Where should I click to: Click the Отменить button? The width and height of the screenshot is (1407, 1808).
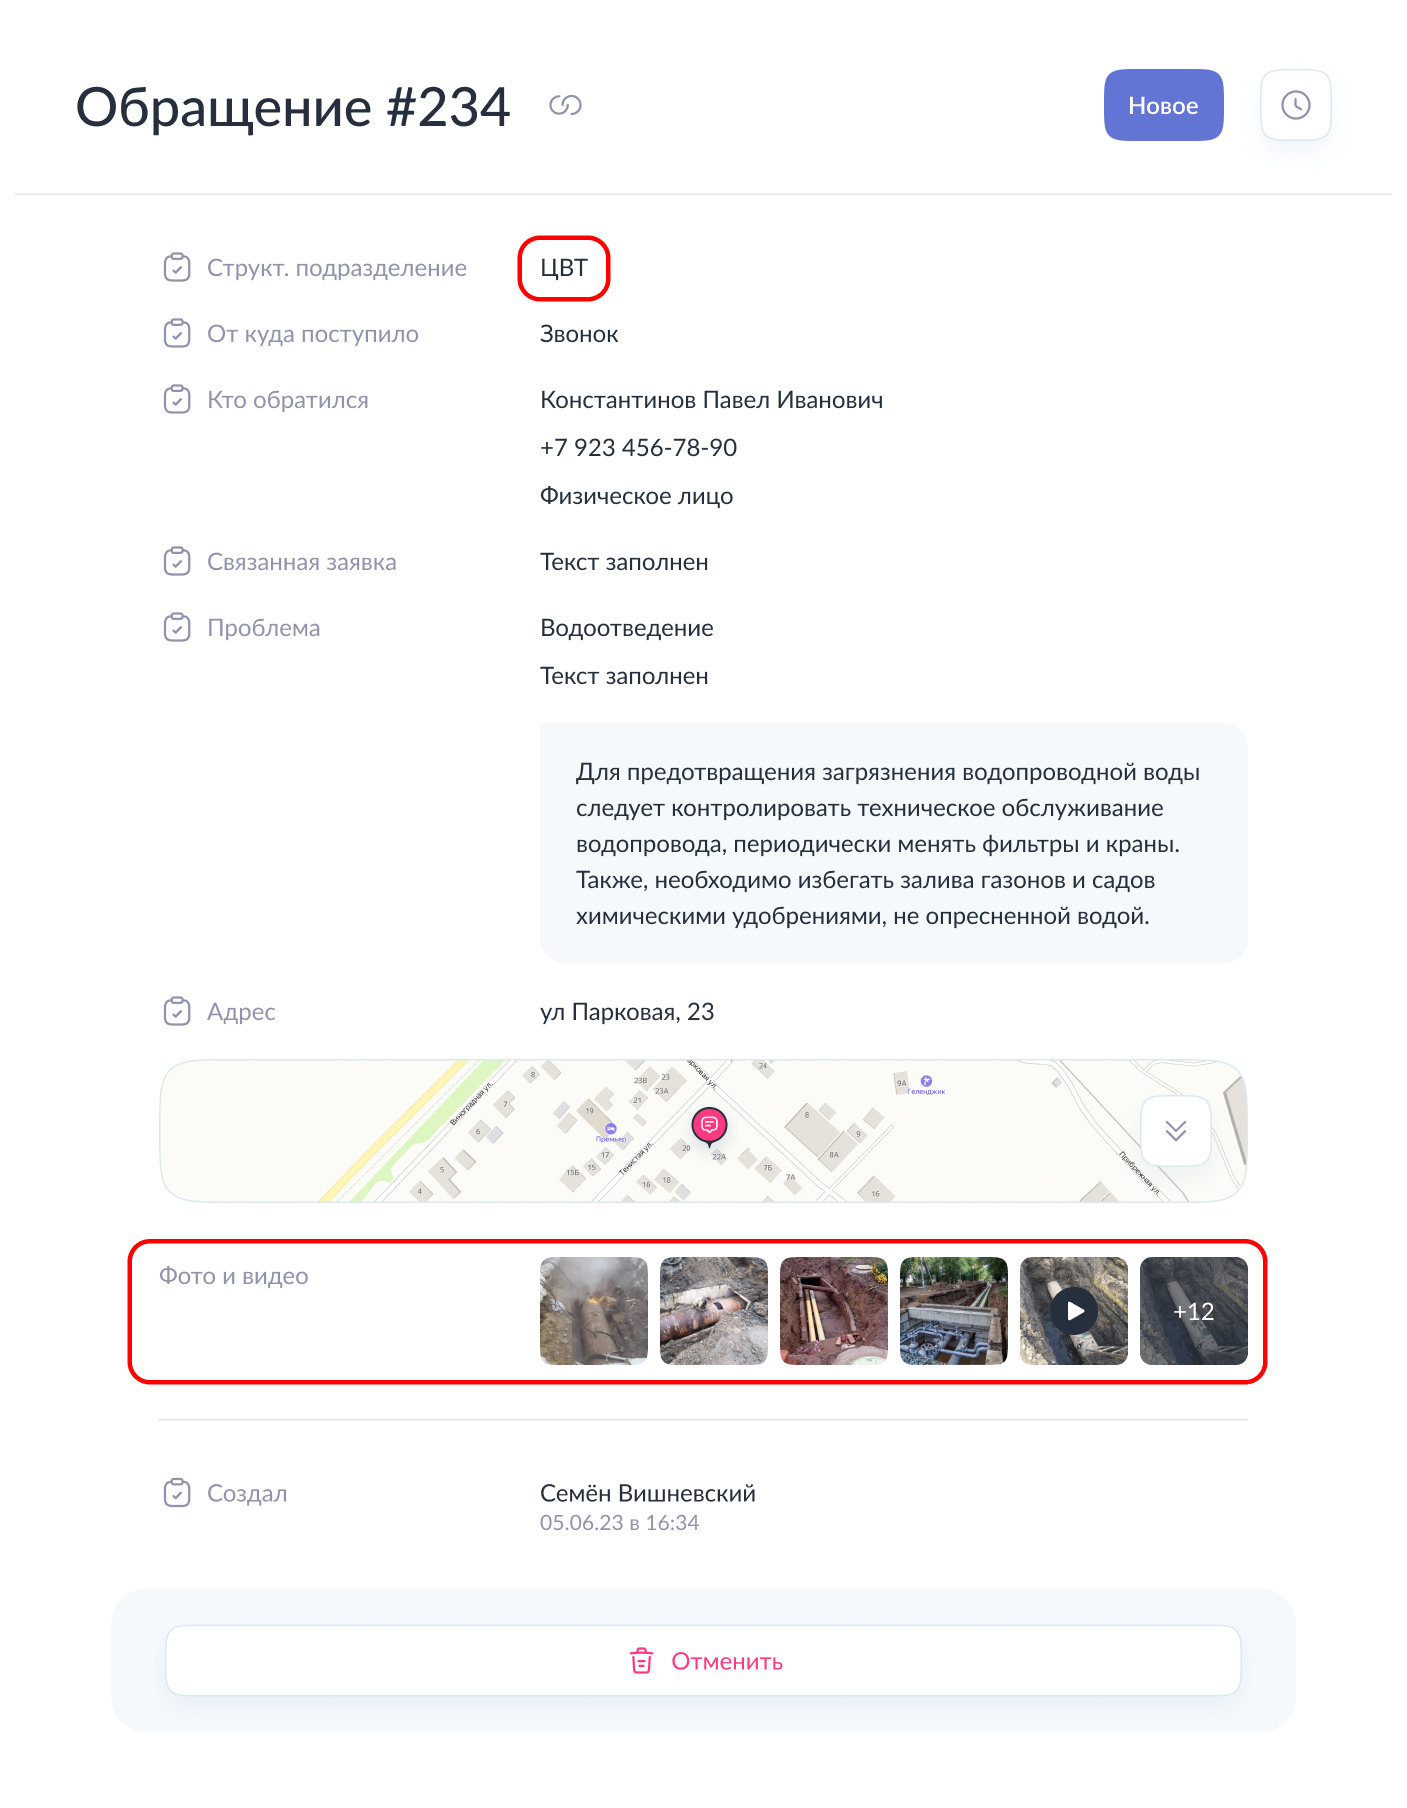click(x=703, y=1660)
